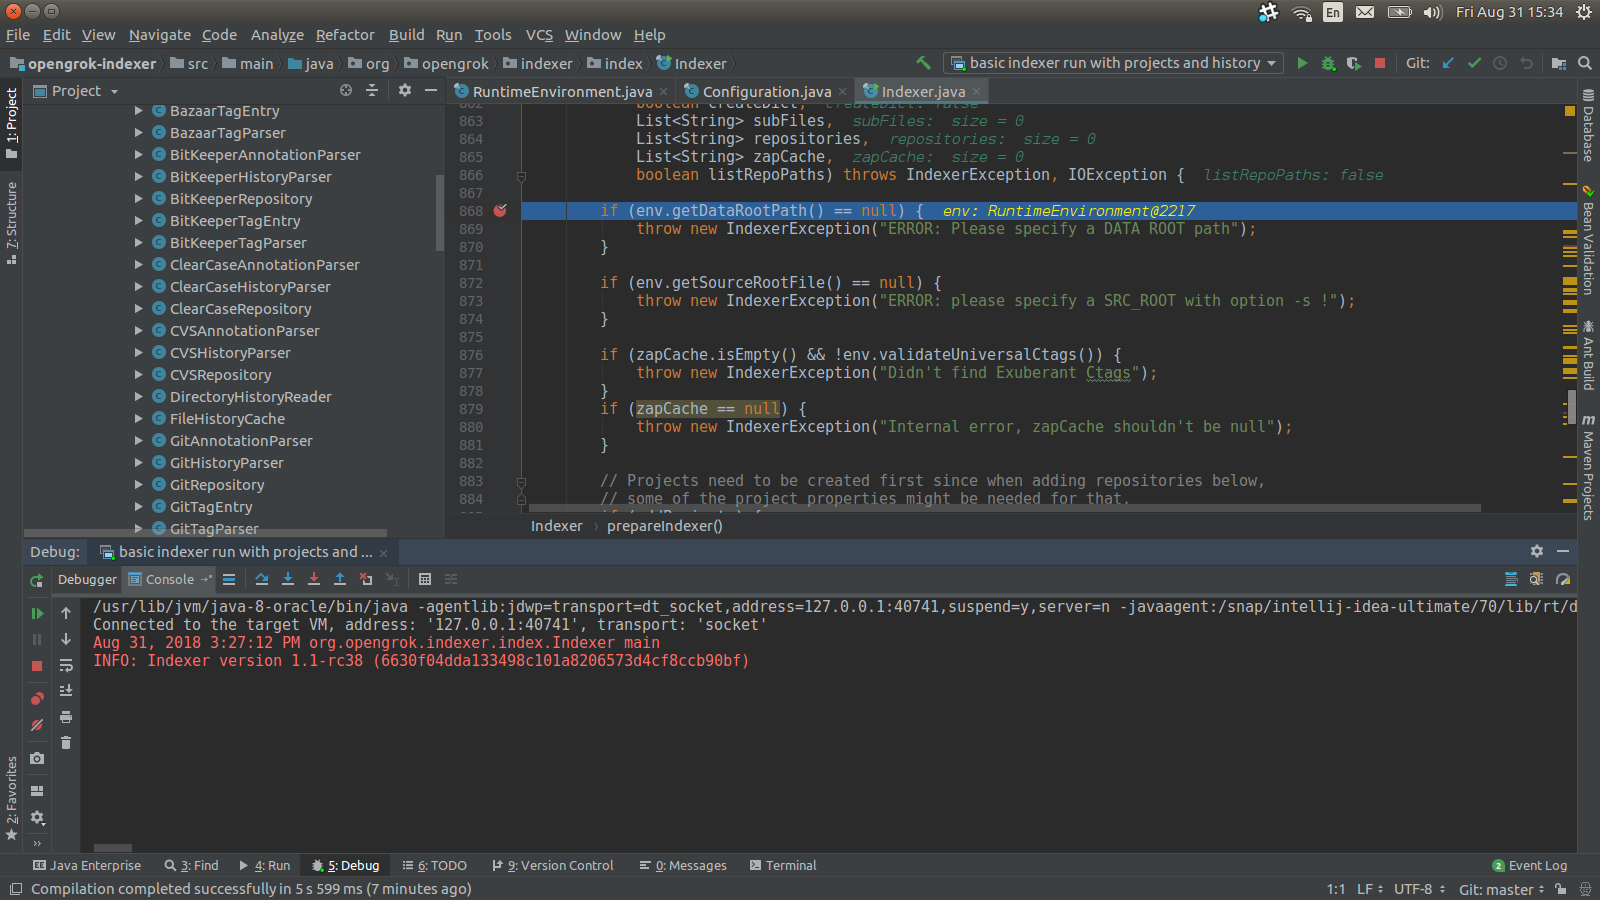This screenshot has width=1600, height=900.
Task: Open Search Everywhere with the magnifier icon
Action: [x=1585, y=62]
